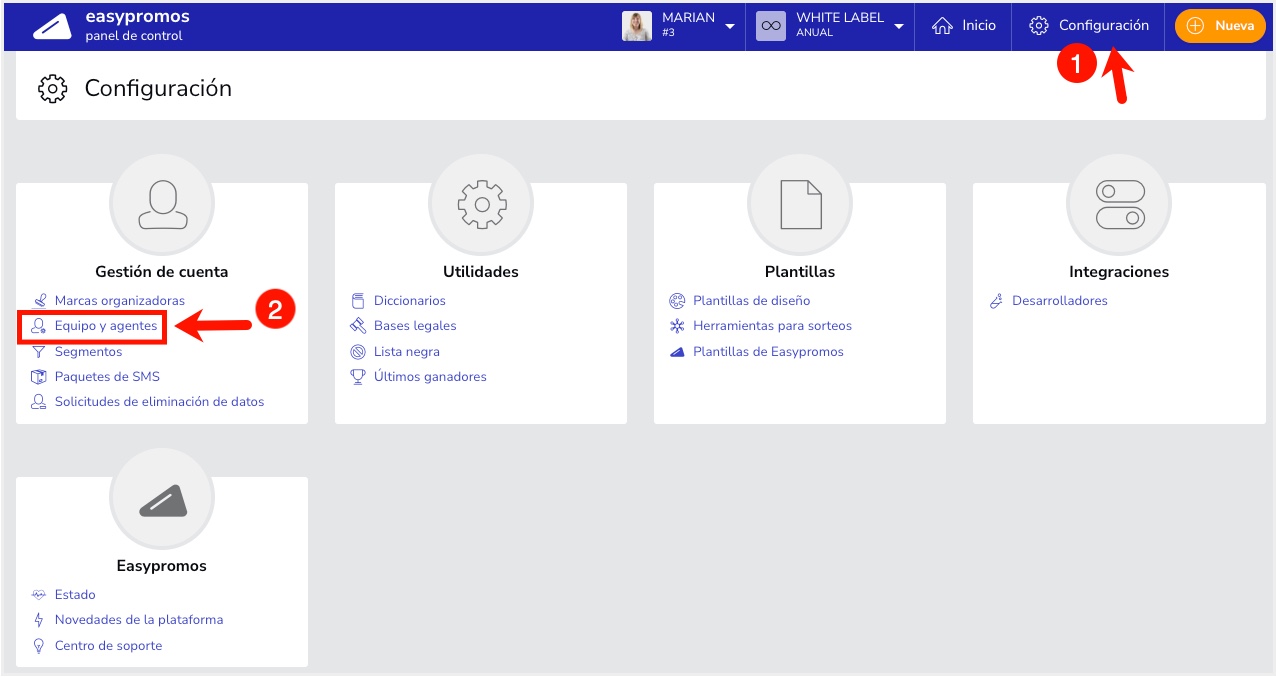The width and height of the screenshot is (1276, 677).
Task: Open the Segmentos link
Action: (88, 352)
